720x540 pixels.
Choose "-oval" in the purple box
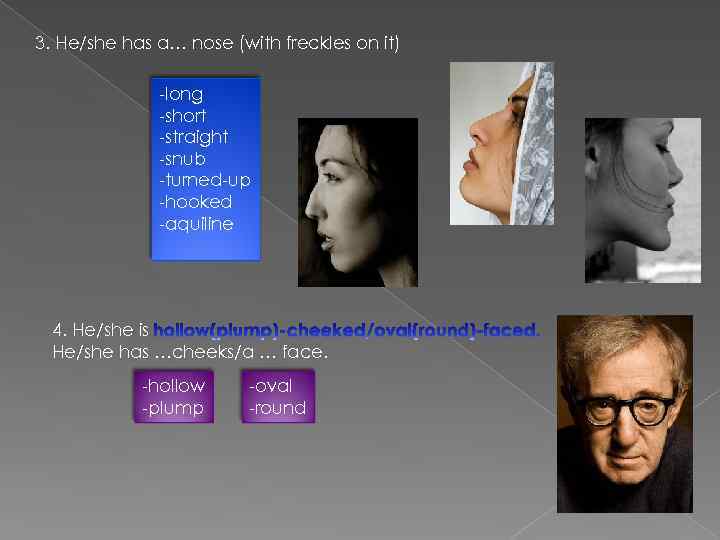270,386
